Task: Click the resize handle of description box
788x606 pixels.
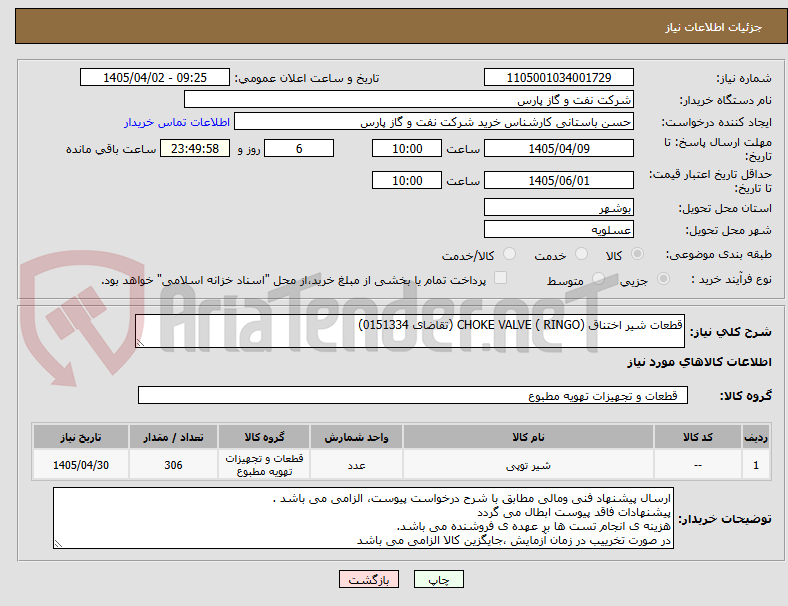Action: click(x=140, y=343)
